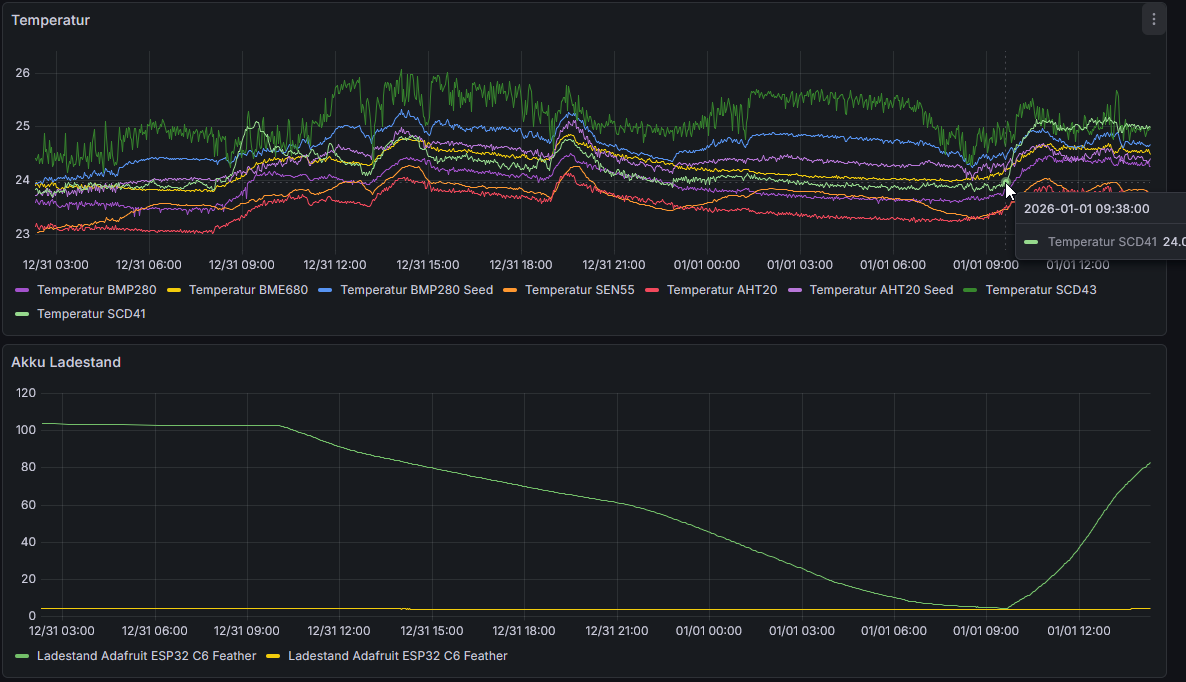Toggle the Temperatur BMP280 Seed legend label
The width and height of the screenshot is (1186, 682).
[x=416, y=290]
